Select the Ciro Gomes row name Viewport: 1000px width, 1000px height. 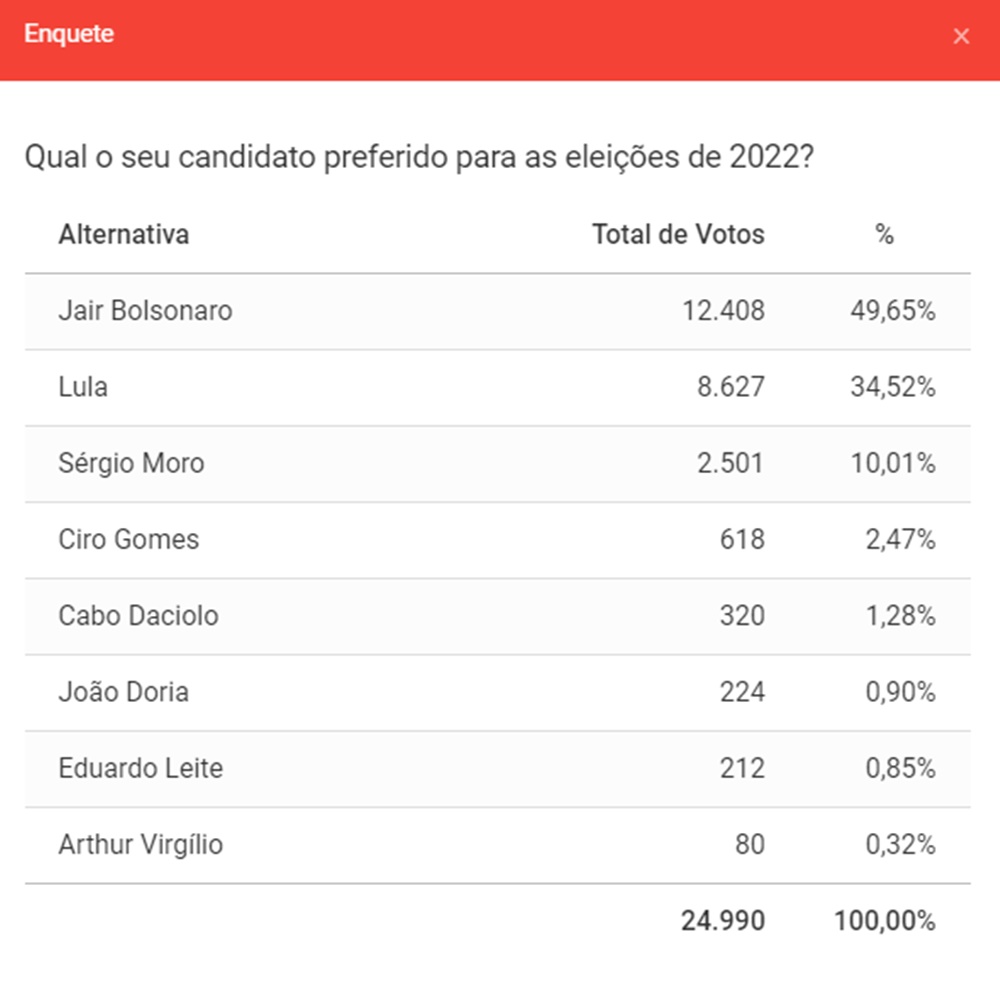coord(129,540)
